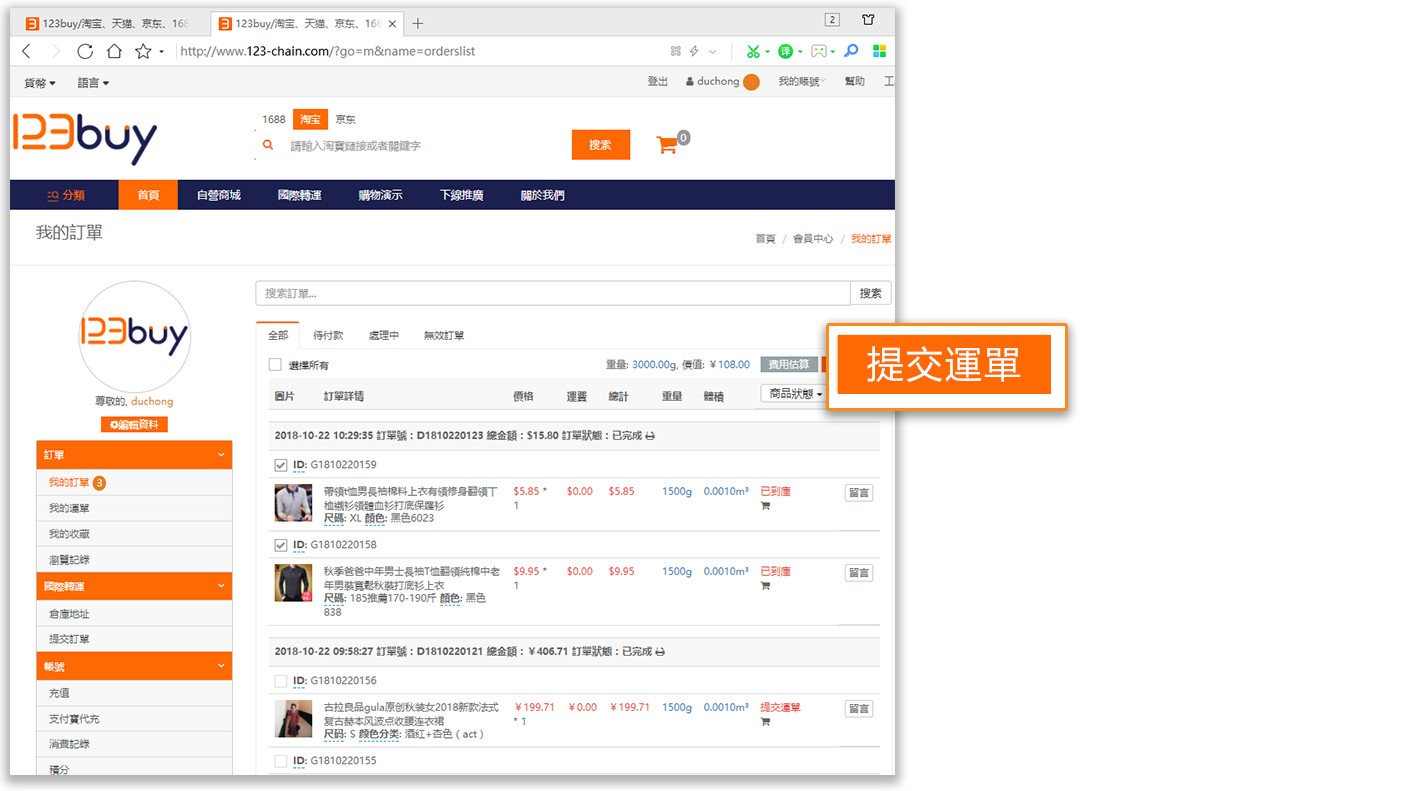Click print icon for order D1810220123
This screenshot has height=791, width=1408.
pyautogui.click(x=651, y=436)
